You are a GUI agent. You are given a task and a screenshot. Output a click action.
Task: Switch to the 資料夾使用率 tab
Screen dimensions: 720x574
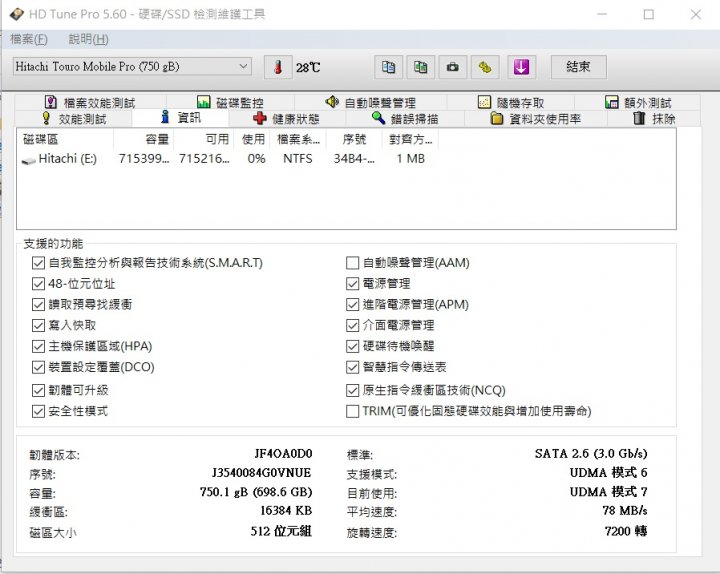pyautogui.click(x=535, y=119)
